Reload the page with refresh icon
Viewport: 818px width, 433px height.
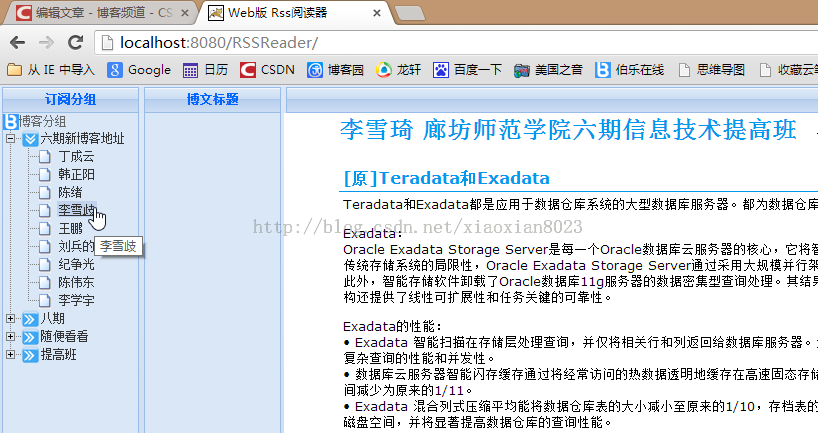click(76, 43)
